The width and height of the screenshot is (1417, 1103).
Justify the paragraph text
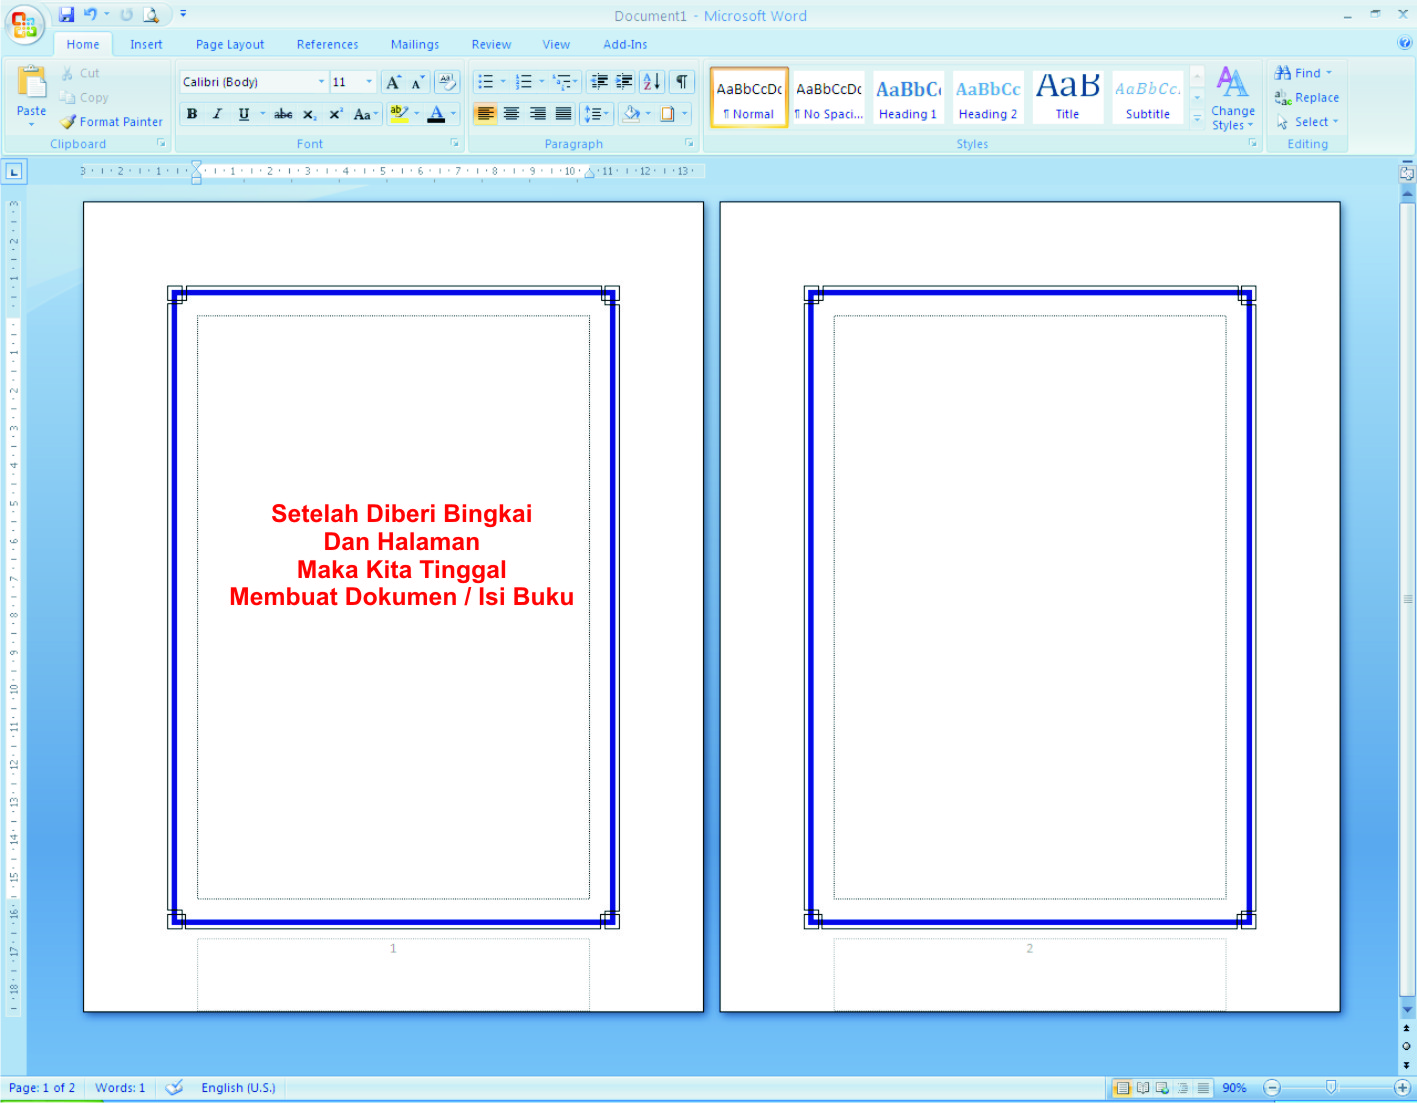563,114
